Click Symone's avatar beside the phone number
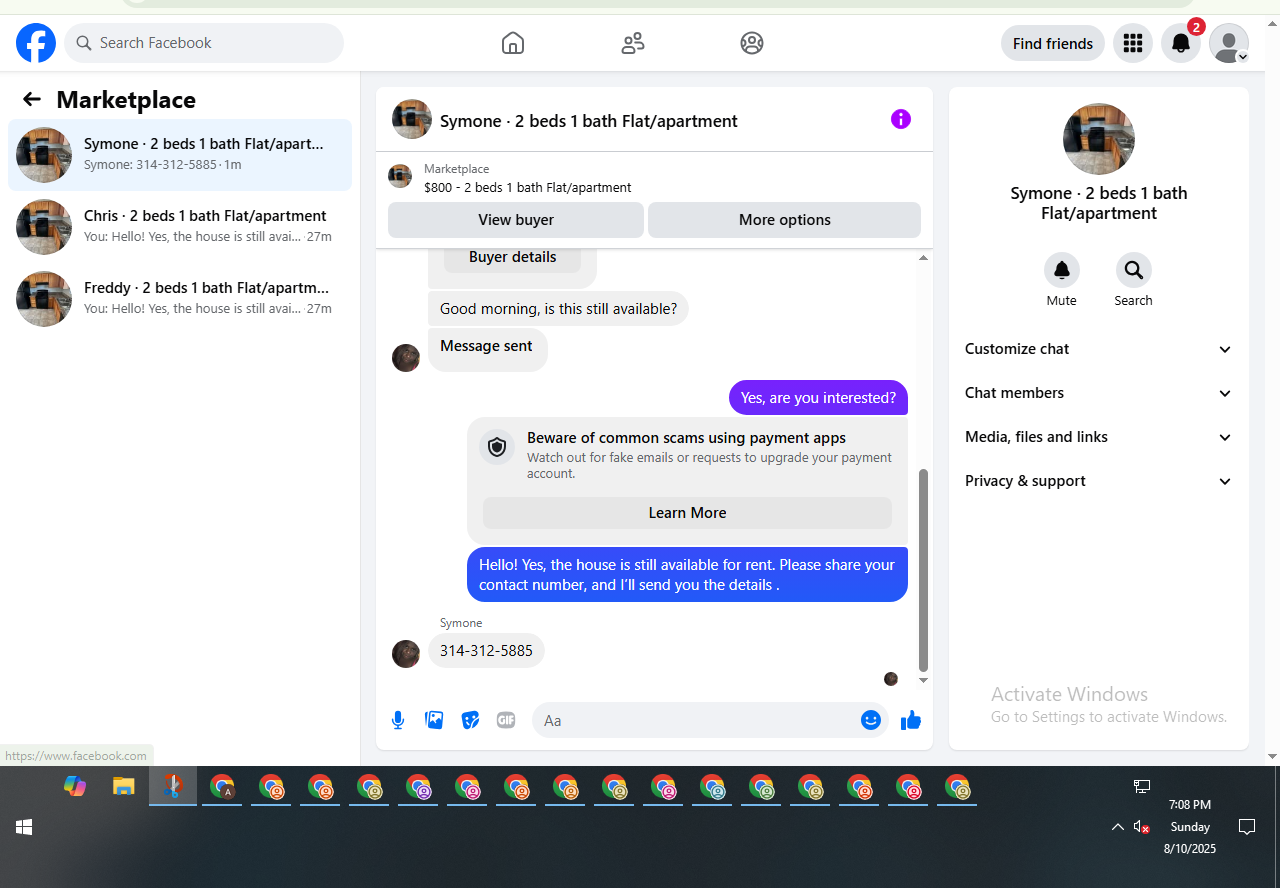 click(406, 654)
